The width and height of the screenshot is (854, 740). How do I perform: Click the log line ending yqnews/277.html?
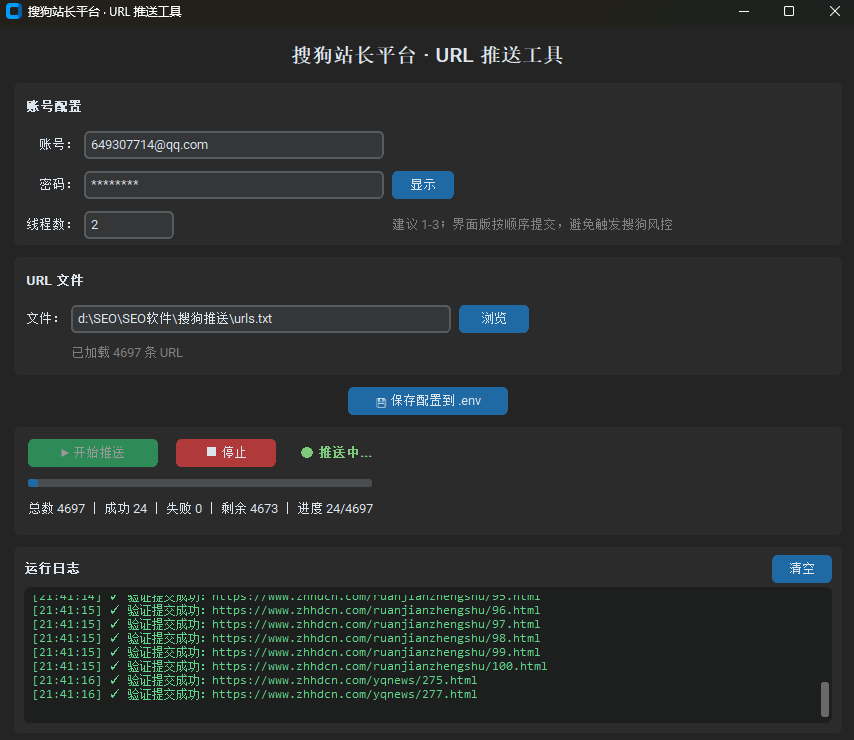pos(254,694)
